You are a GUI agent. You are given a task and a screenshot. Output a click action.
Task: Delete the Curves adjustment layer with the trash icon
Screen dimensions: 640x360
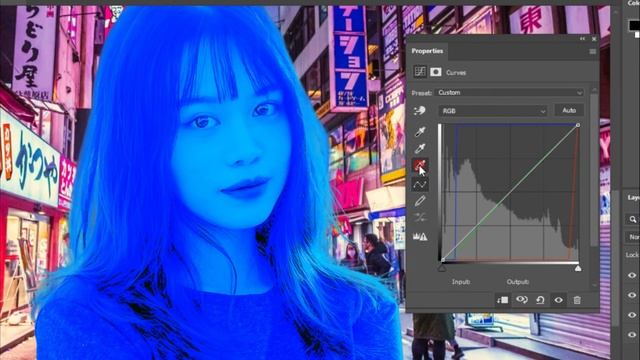(x=577, y=300)
